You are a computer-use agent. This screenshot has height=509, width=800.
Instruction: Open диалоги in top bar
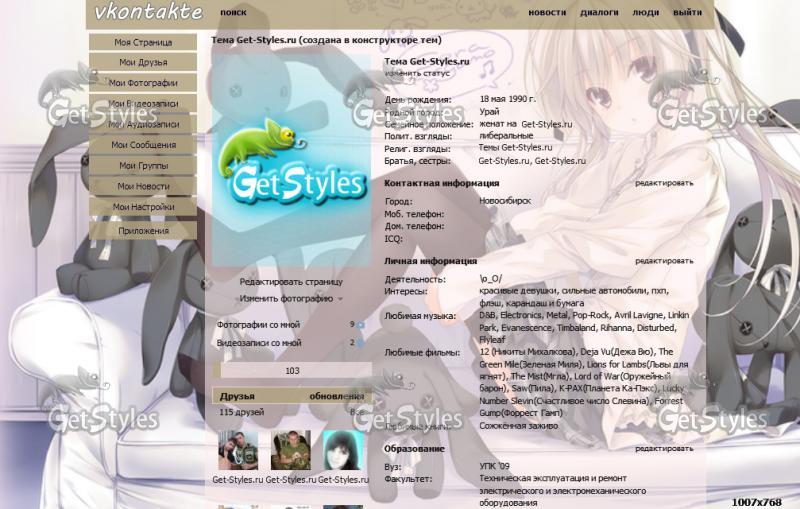(599, 12)
